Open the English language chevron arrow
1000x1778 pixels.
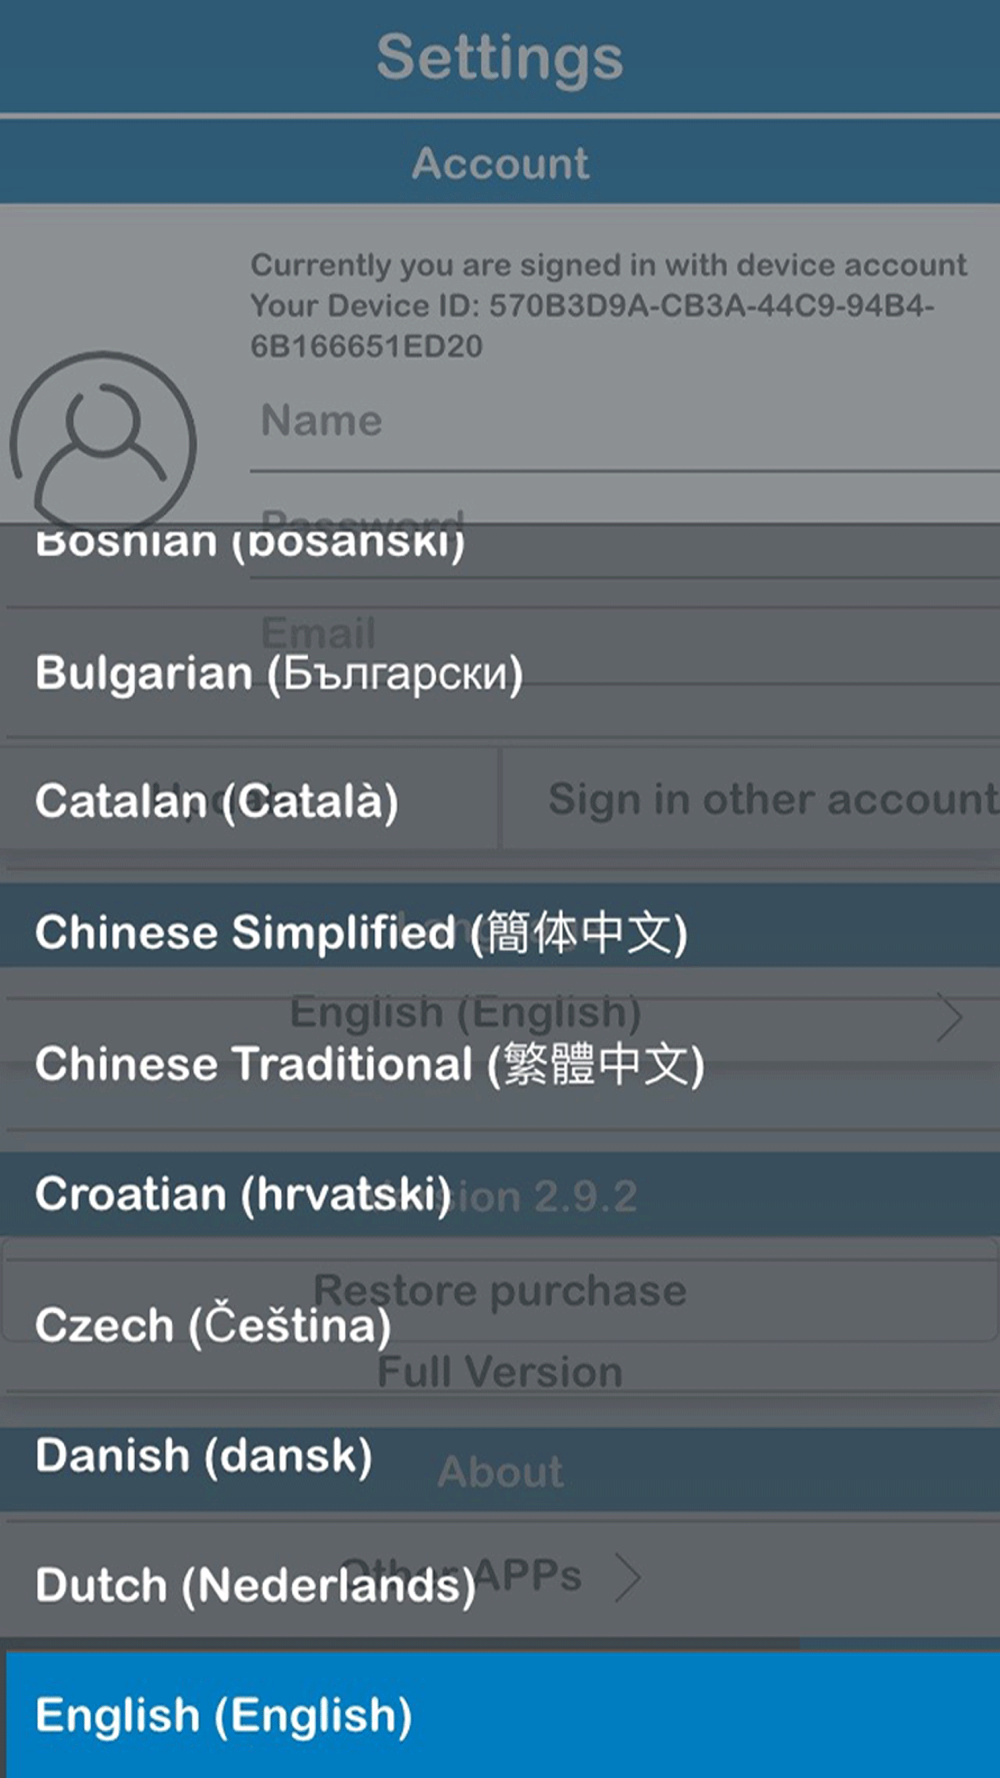[950, 1017]
